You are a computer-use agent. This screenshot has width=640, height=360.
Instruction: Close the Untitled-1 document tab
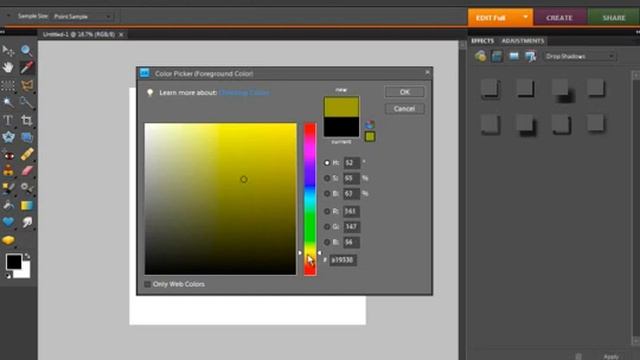(121, 35)
